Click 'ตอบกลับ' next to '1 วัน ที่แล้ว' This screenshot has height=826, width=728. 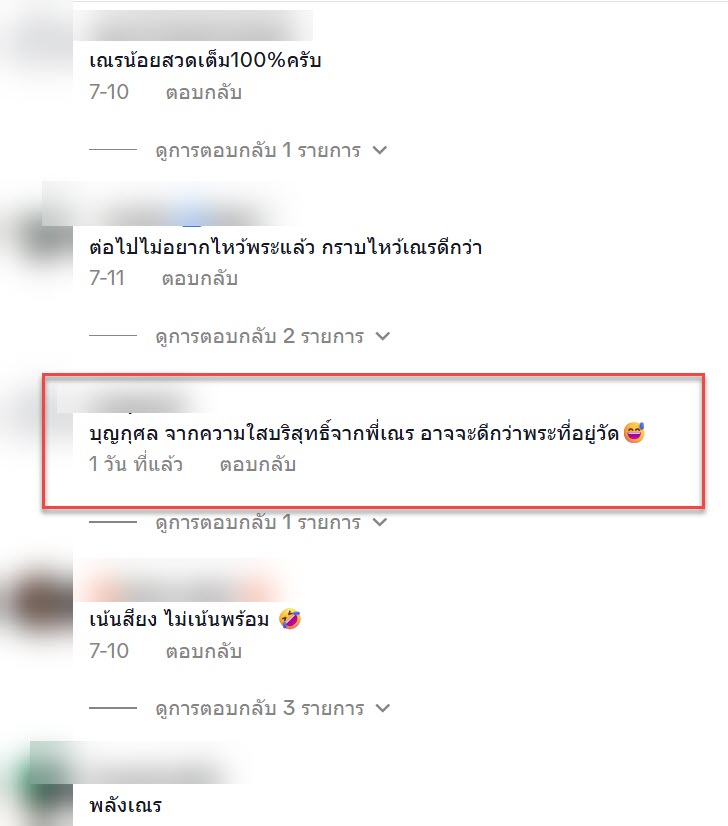[258, 465]
